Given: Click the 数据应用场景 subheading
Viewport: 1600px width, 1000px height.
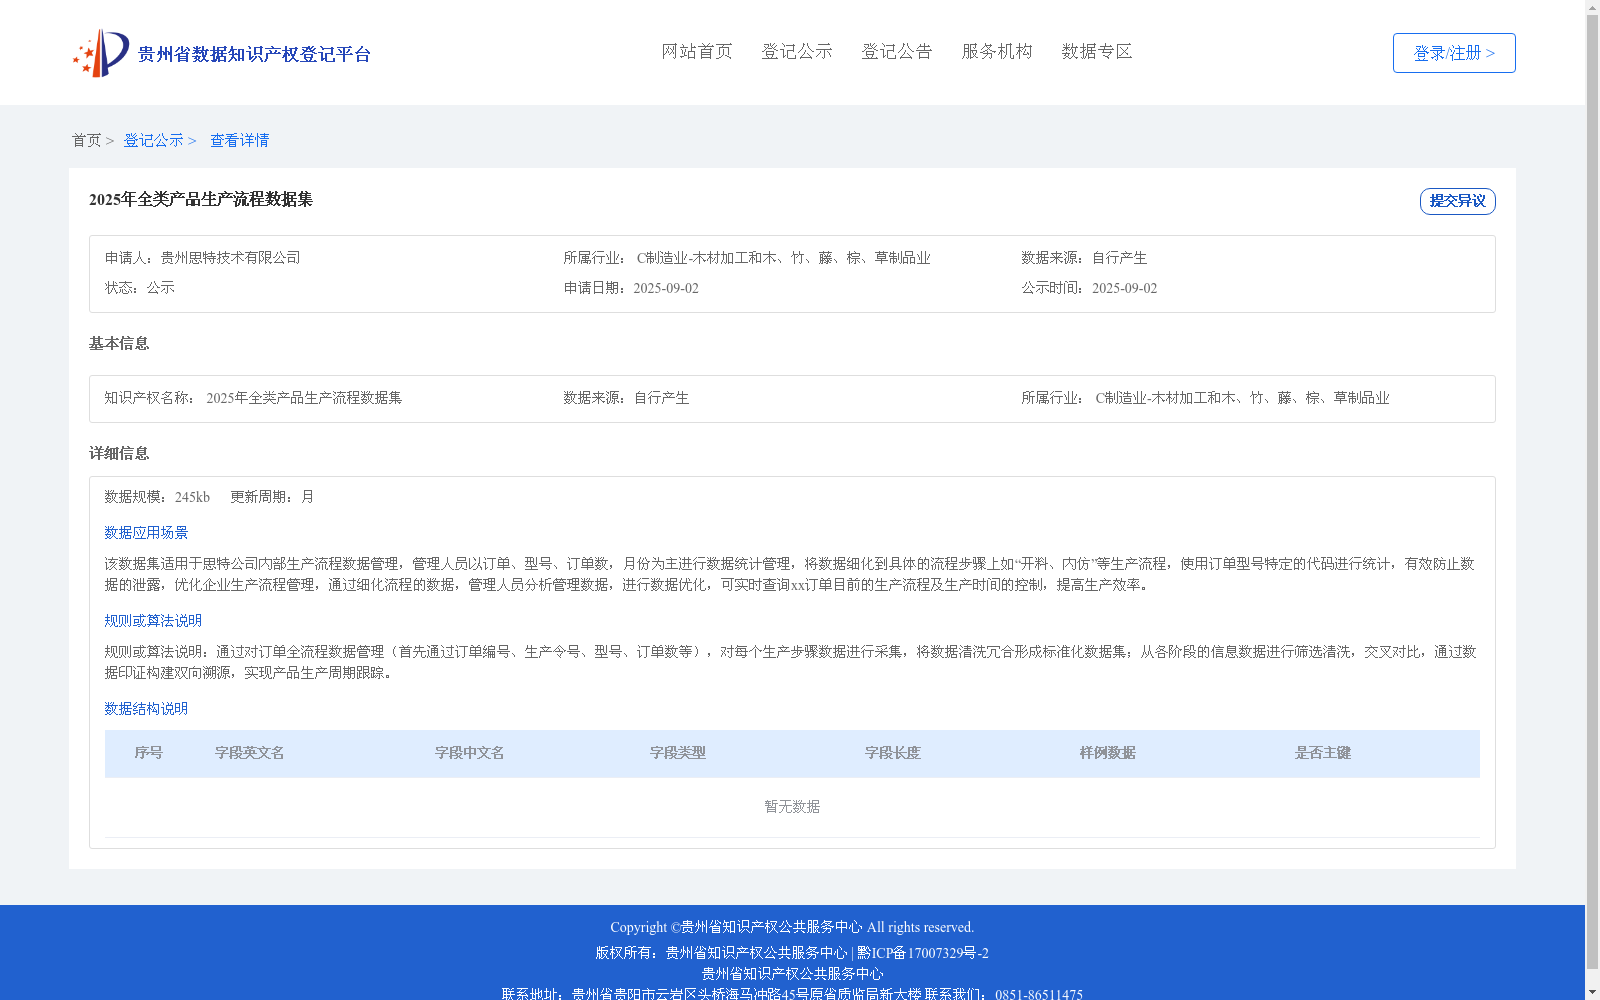Looking at the screenshot, I should pyautogui.click(x=146, y=533).
